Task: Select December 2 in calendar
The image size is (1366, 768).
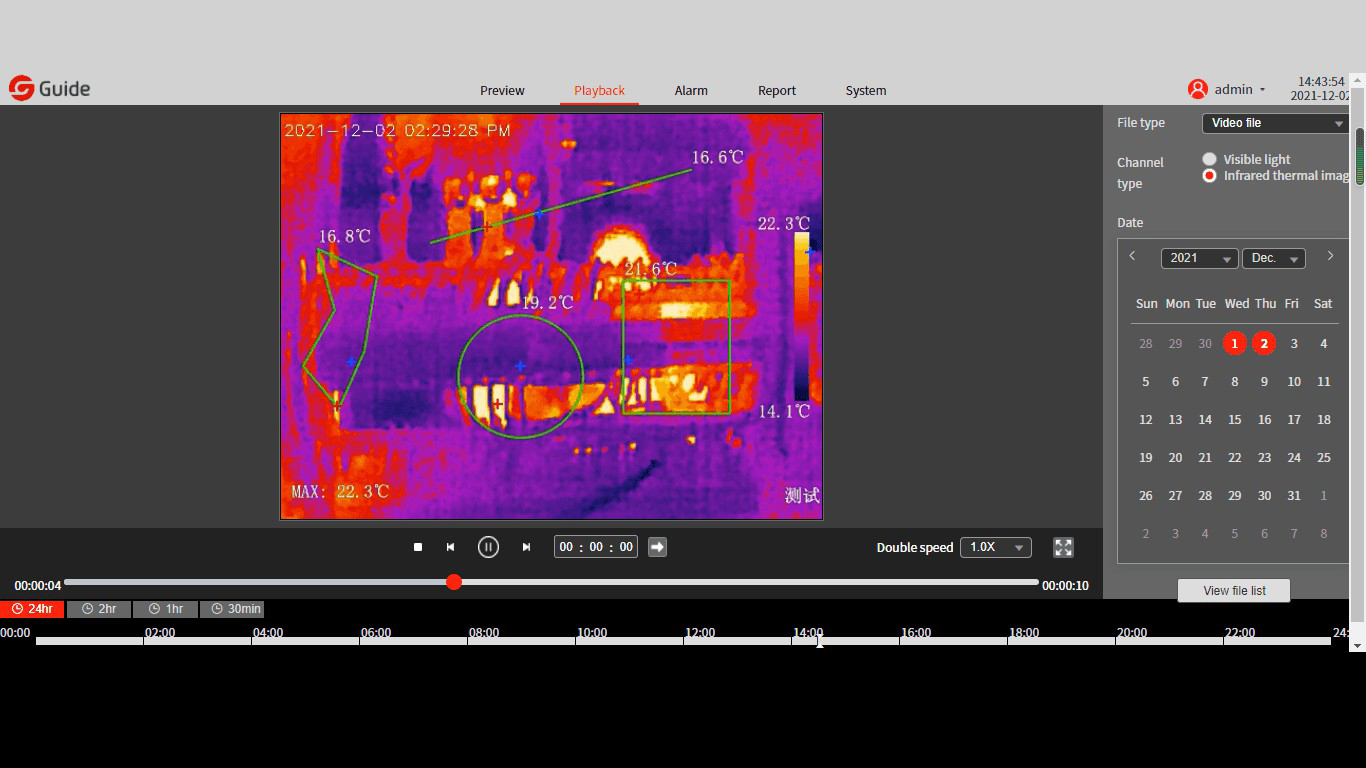Action: click(x=1264, y=343)
